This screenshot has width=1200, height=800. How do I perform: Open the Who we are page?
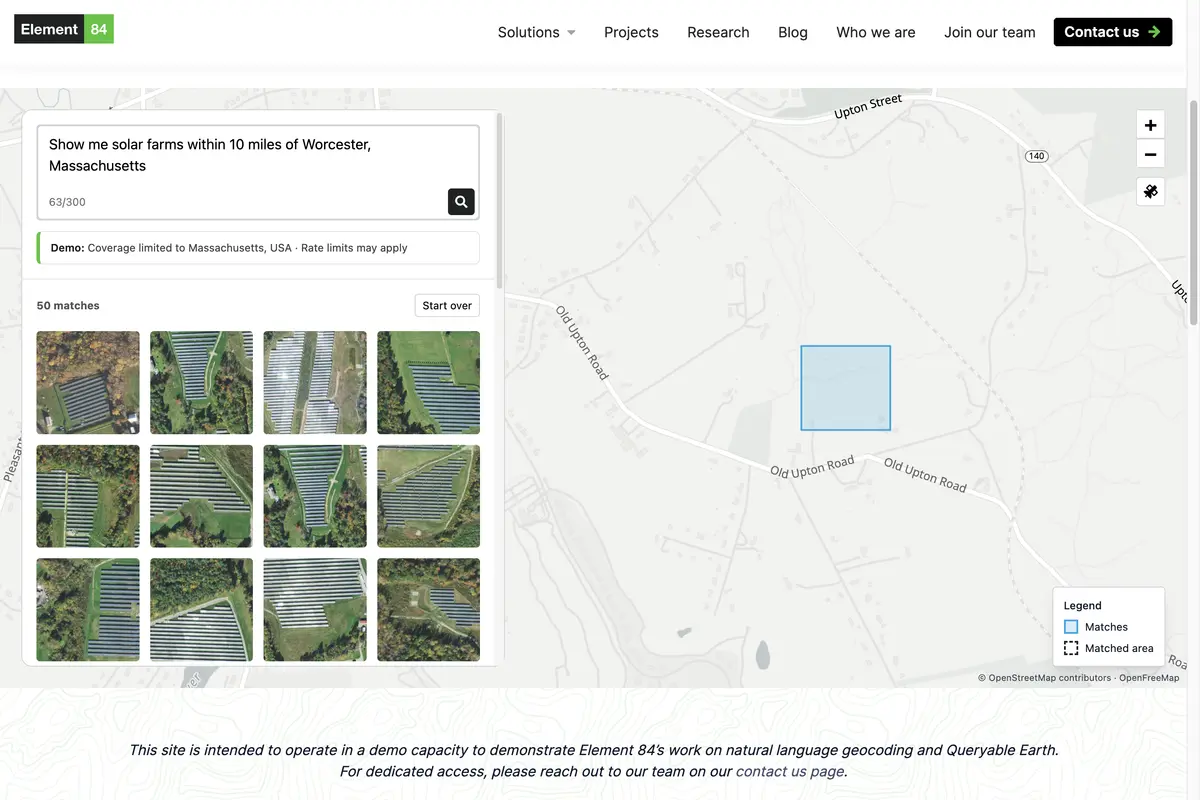tap(875, 32)
